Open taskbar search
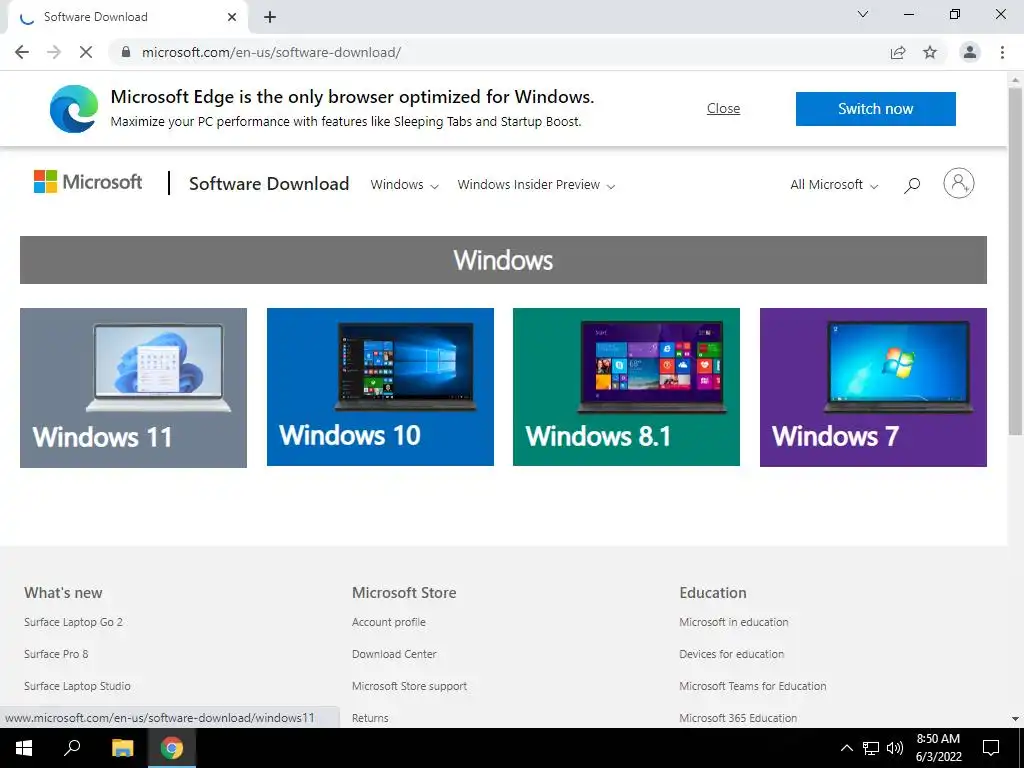1024x768 pixels. coord(72,748)
